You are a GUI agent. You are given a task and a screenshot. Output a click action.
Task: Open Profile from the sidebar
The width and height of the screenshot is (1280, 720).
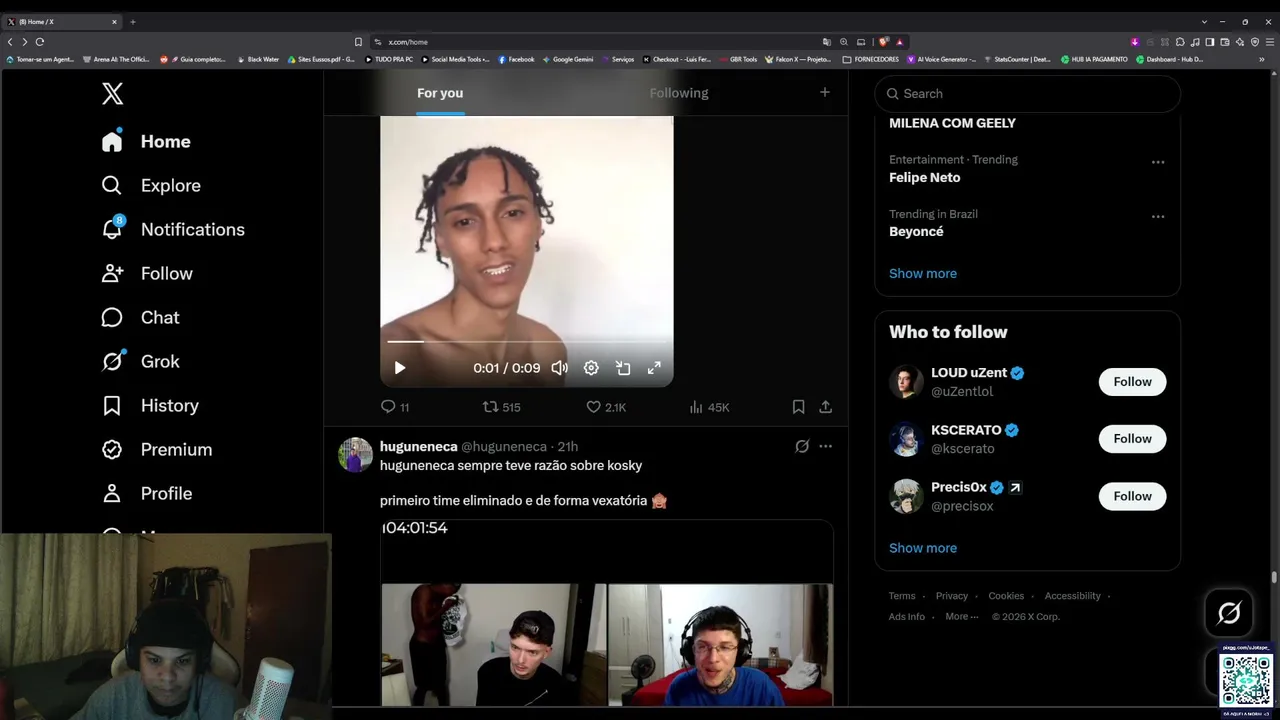(147, 493)
